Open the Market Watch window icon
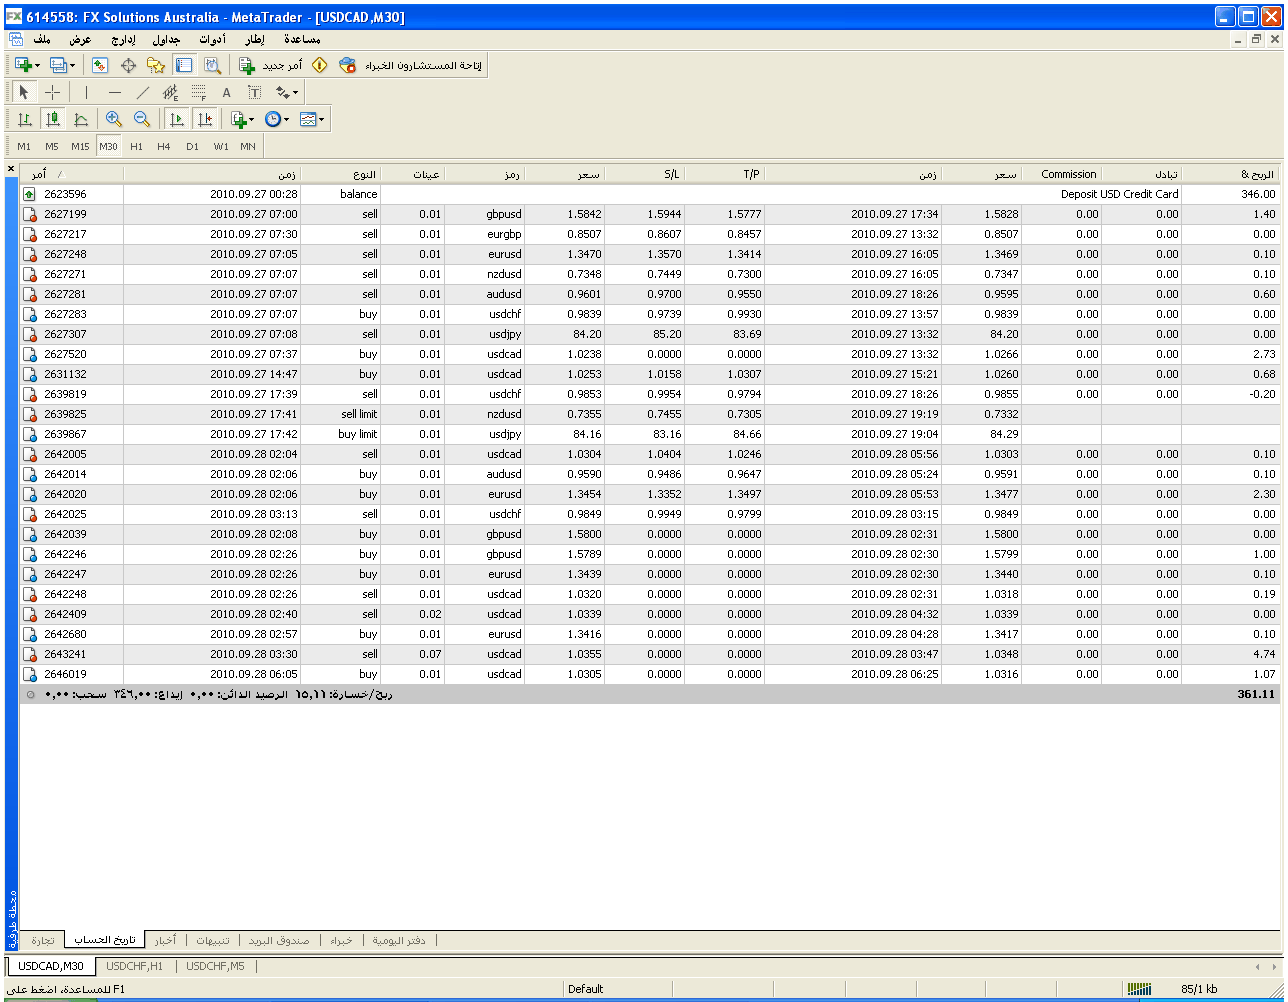The width and height of the screenshot is (1288, 1002). pos(100,65)
